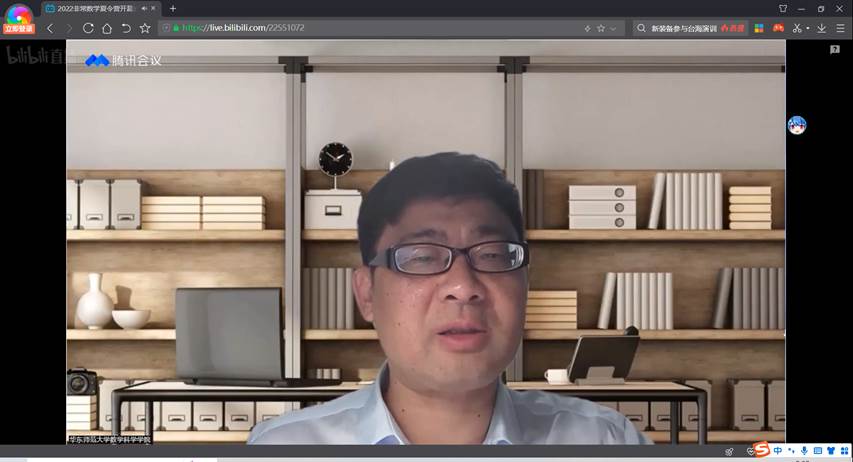Screen dimensions: 853x462
Task: Click the anime avatar on right sidebar
Action: pos(797,125)
